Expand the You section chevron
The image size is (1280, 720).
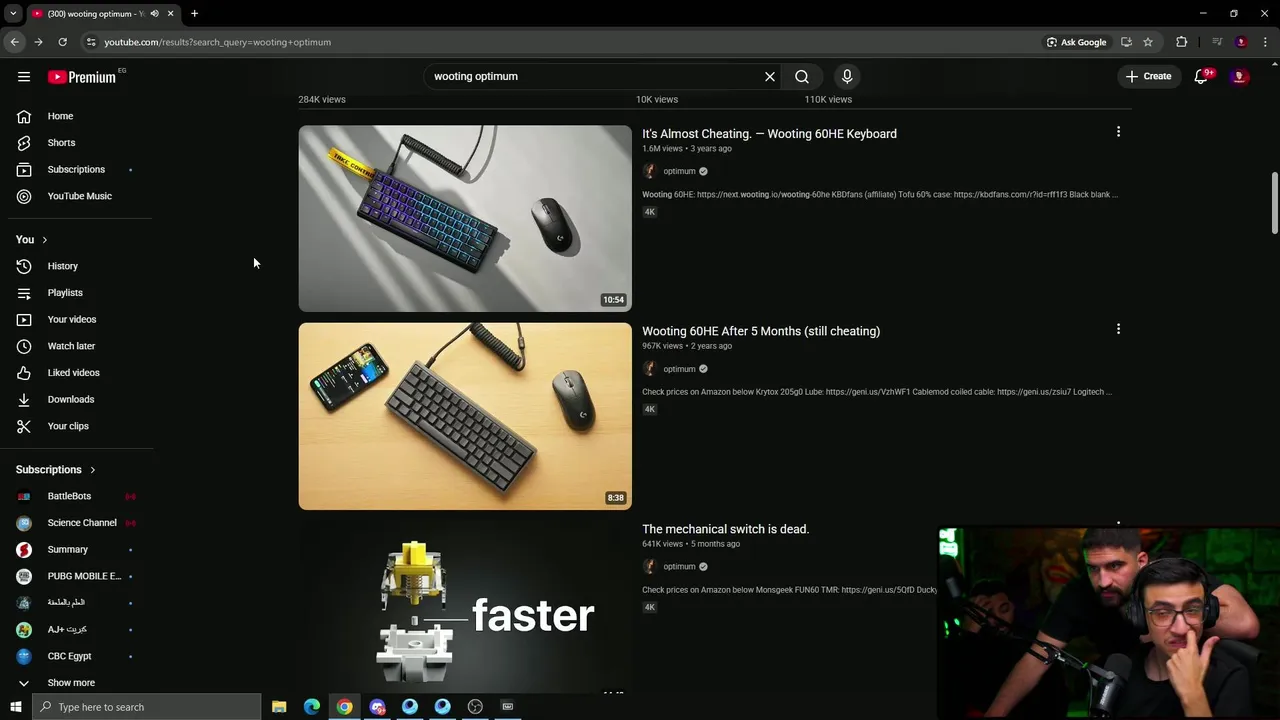pos(44,240)
